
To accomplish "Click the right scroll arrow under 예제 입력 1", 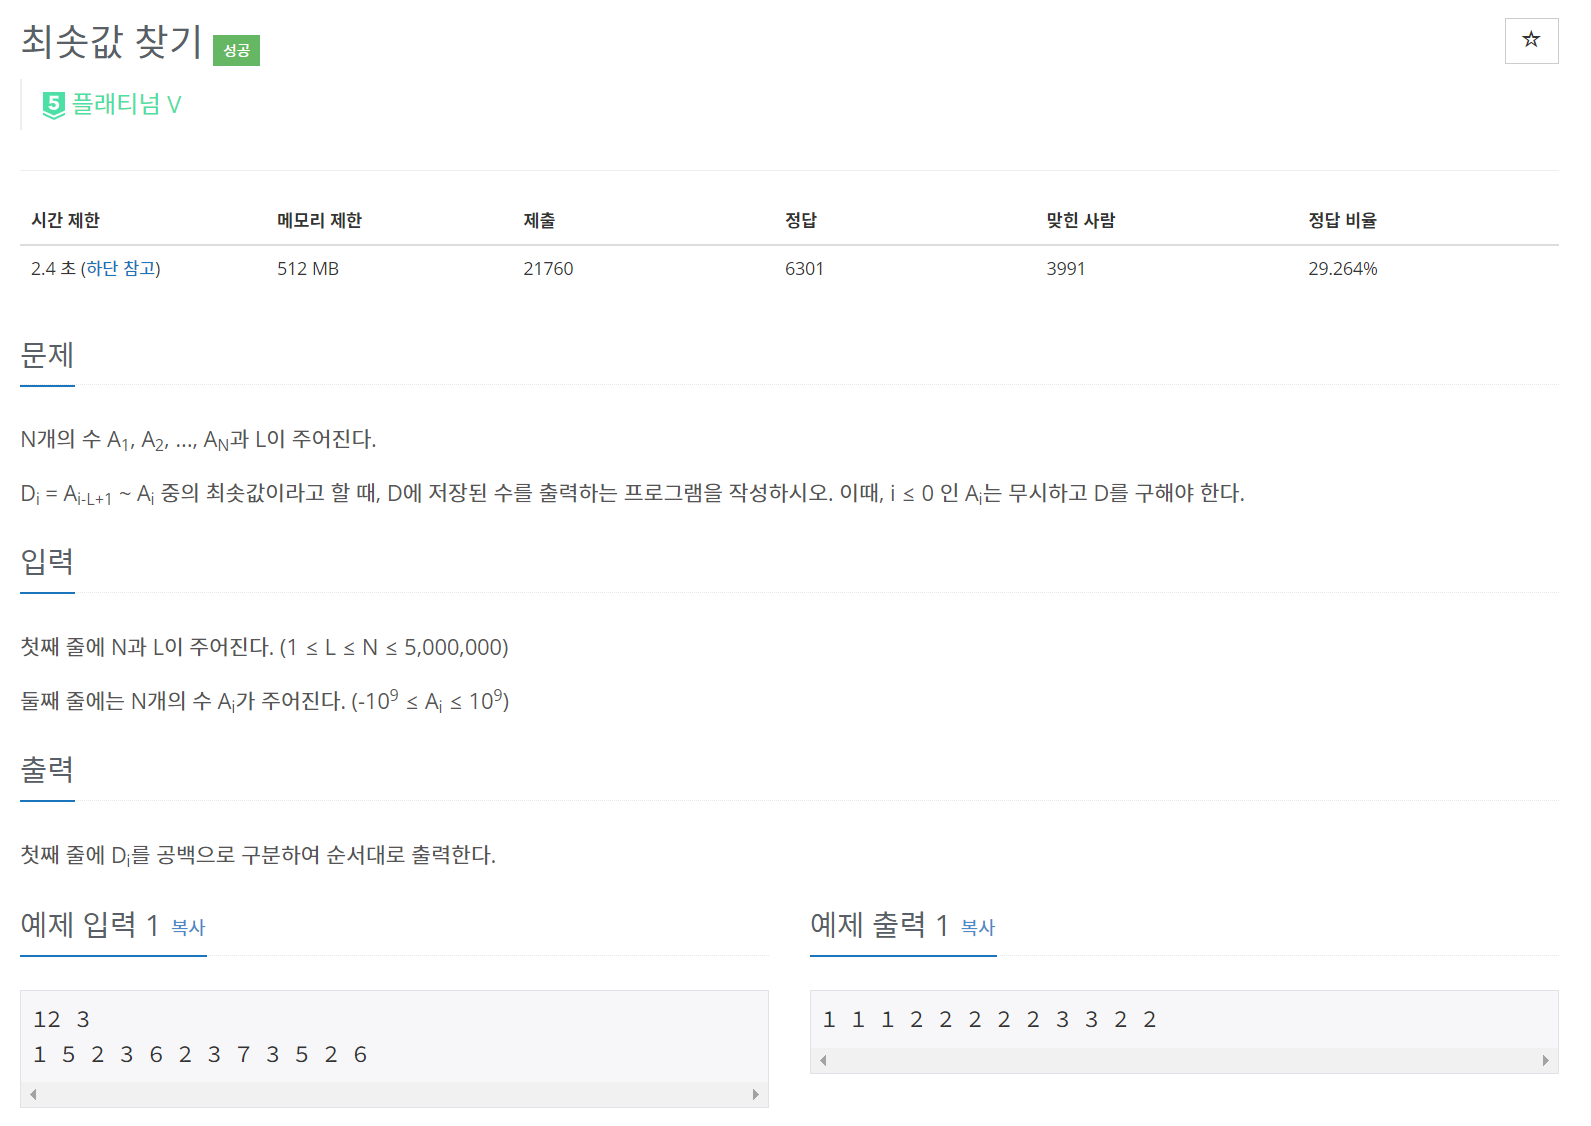I will click(x=757, y=1093).
